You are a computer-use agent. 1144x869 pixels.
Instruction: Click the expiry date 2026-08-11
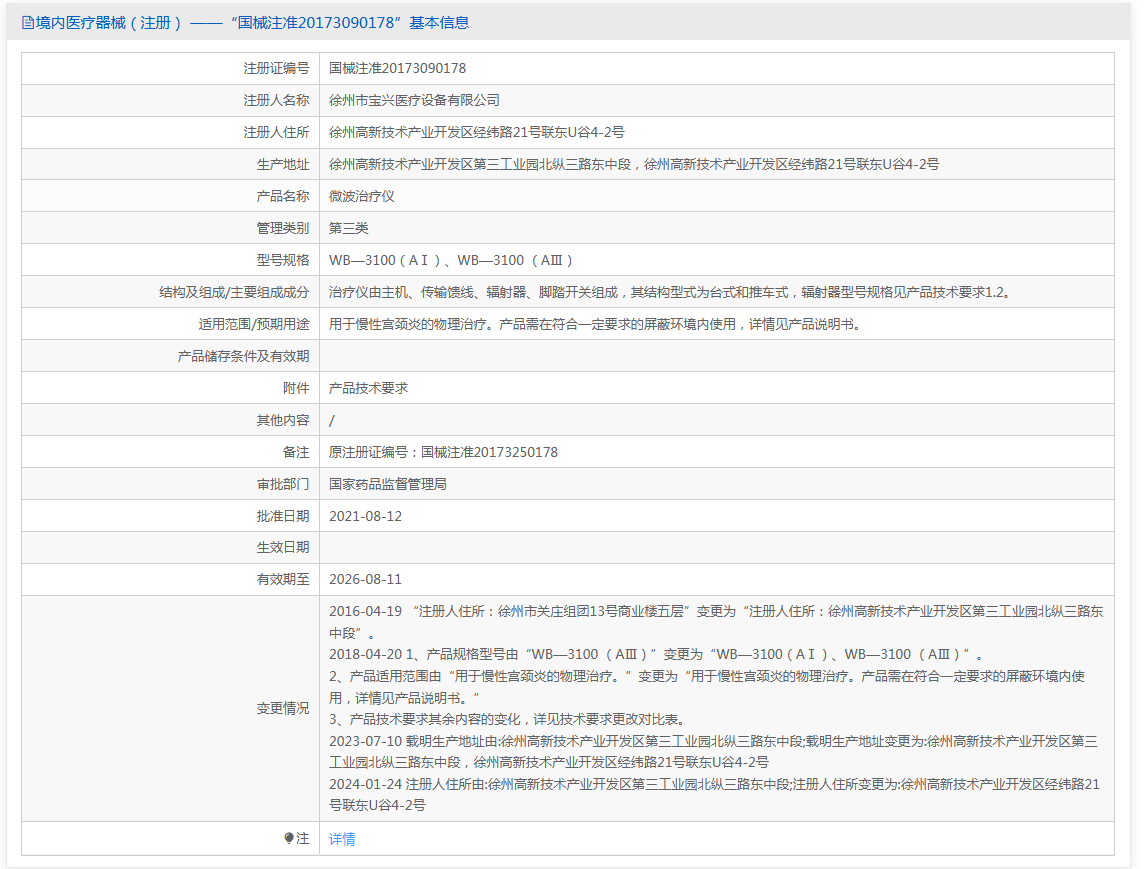click(x=365, y=579)
